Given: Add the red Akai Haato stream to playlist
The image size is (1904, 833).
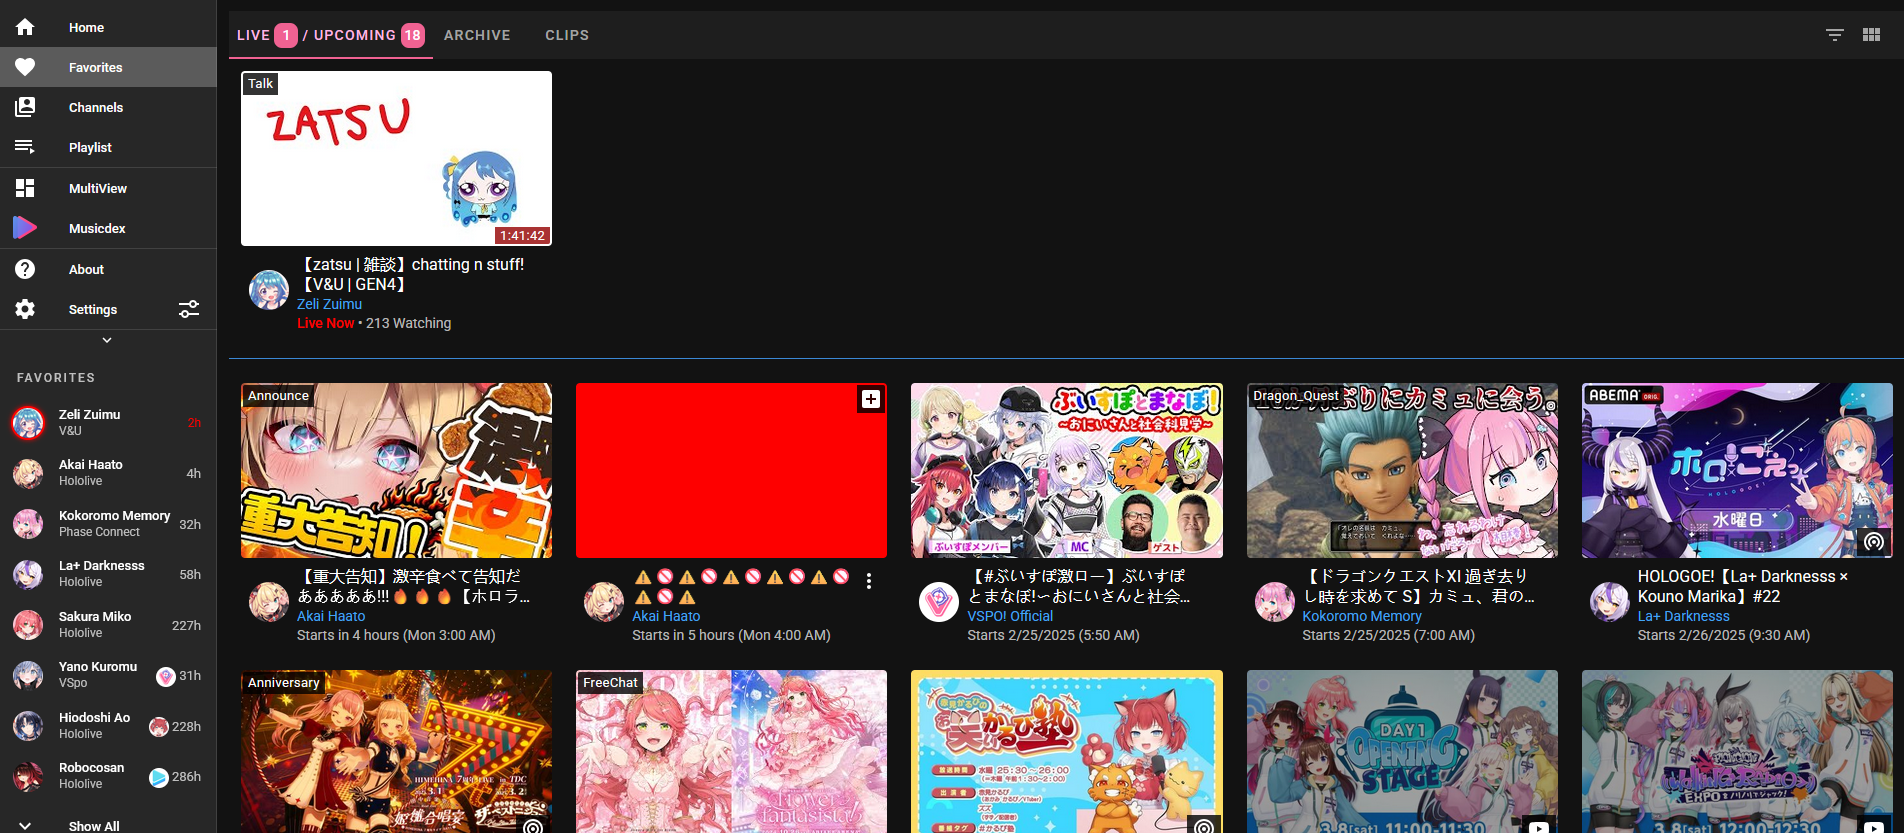Looking at the screenshot, I should (871, 399).
